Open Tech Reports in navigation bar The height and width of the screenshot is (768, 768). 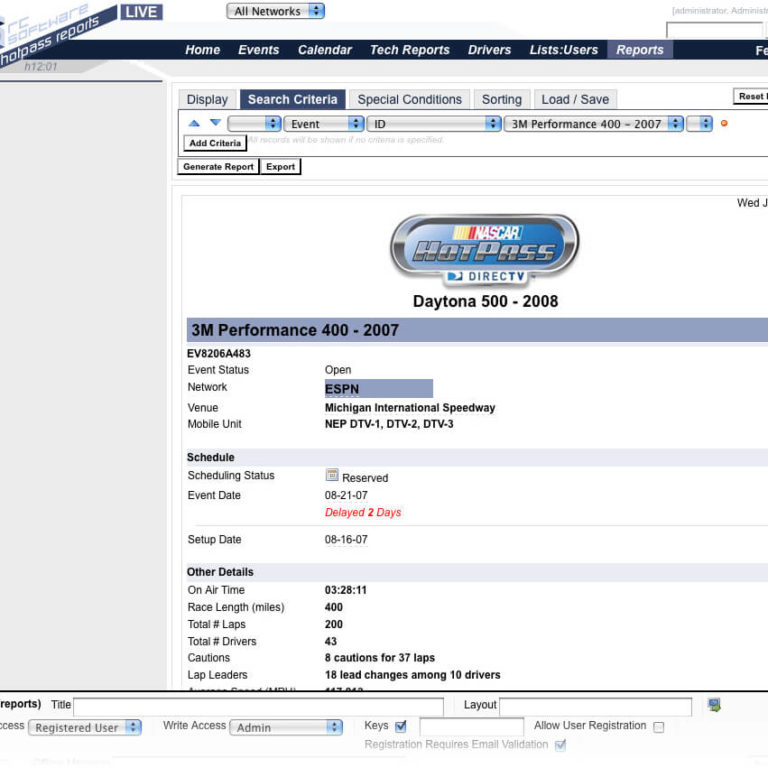click(409, 50)
